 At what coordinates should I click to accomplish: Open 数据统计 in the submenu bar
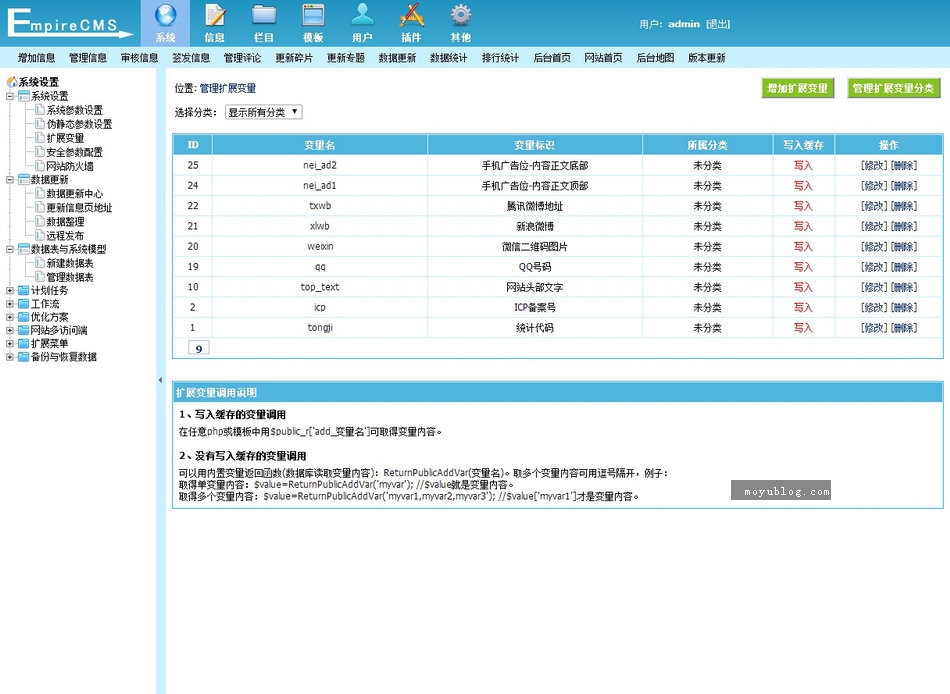pyautogui.click(x=449, y=58)
